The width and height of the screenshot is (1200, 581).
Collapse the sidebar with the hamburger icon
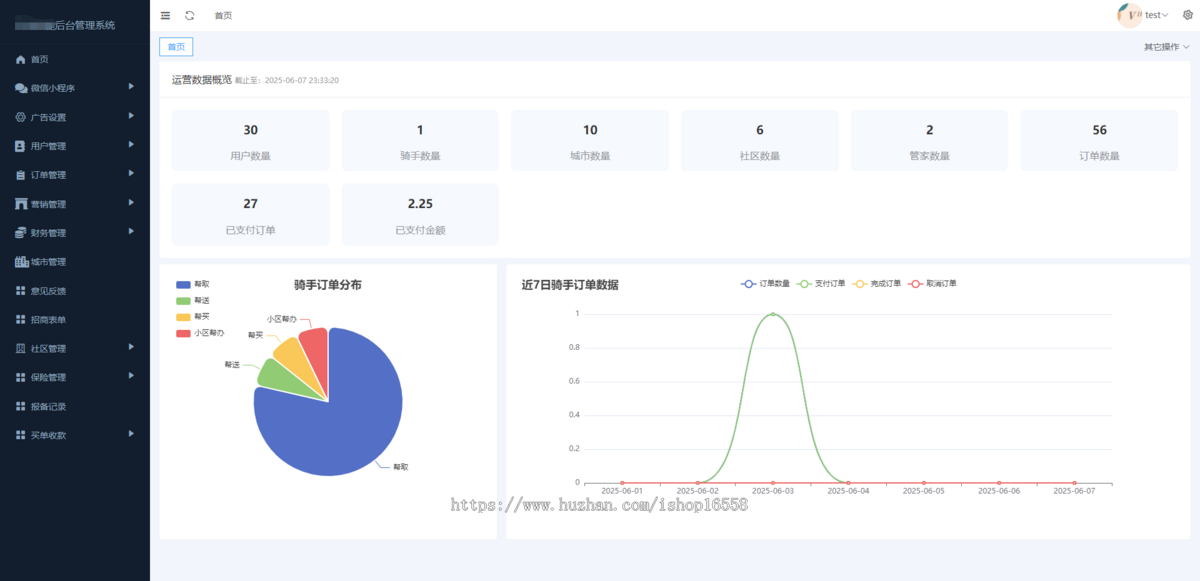click(165, 15)
